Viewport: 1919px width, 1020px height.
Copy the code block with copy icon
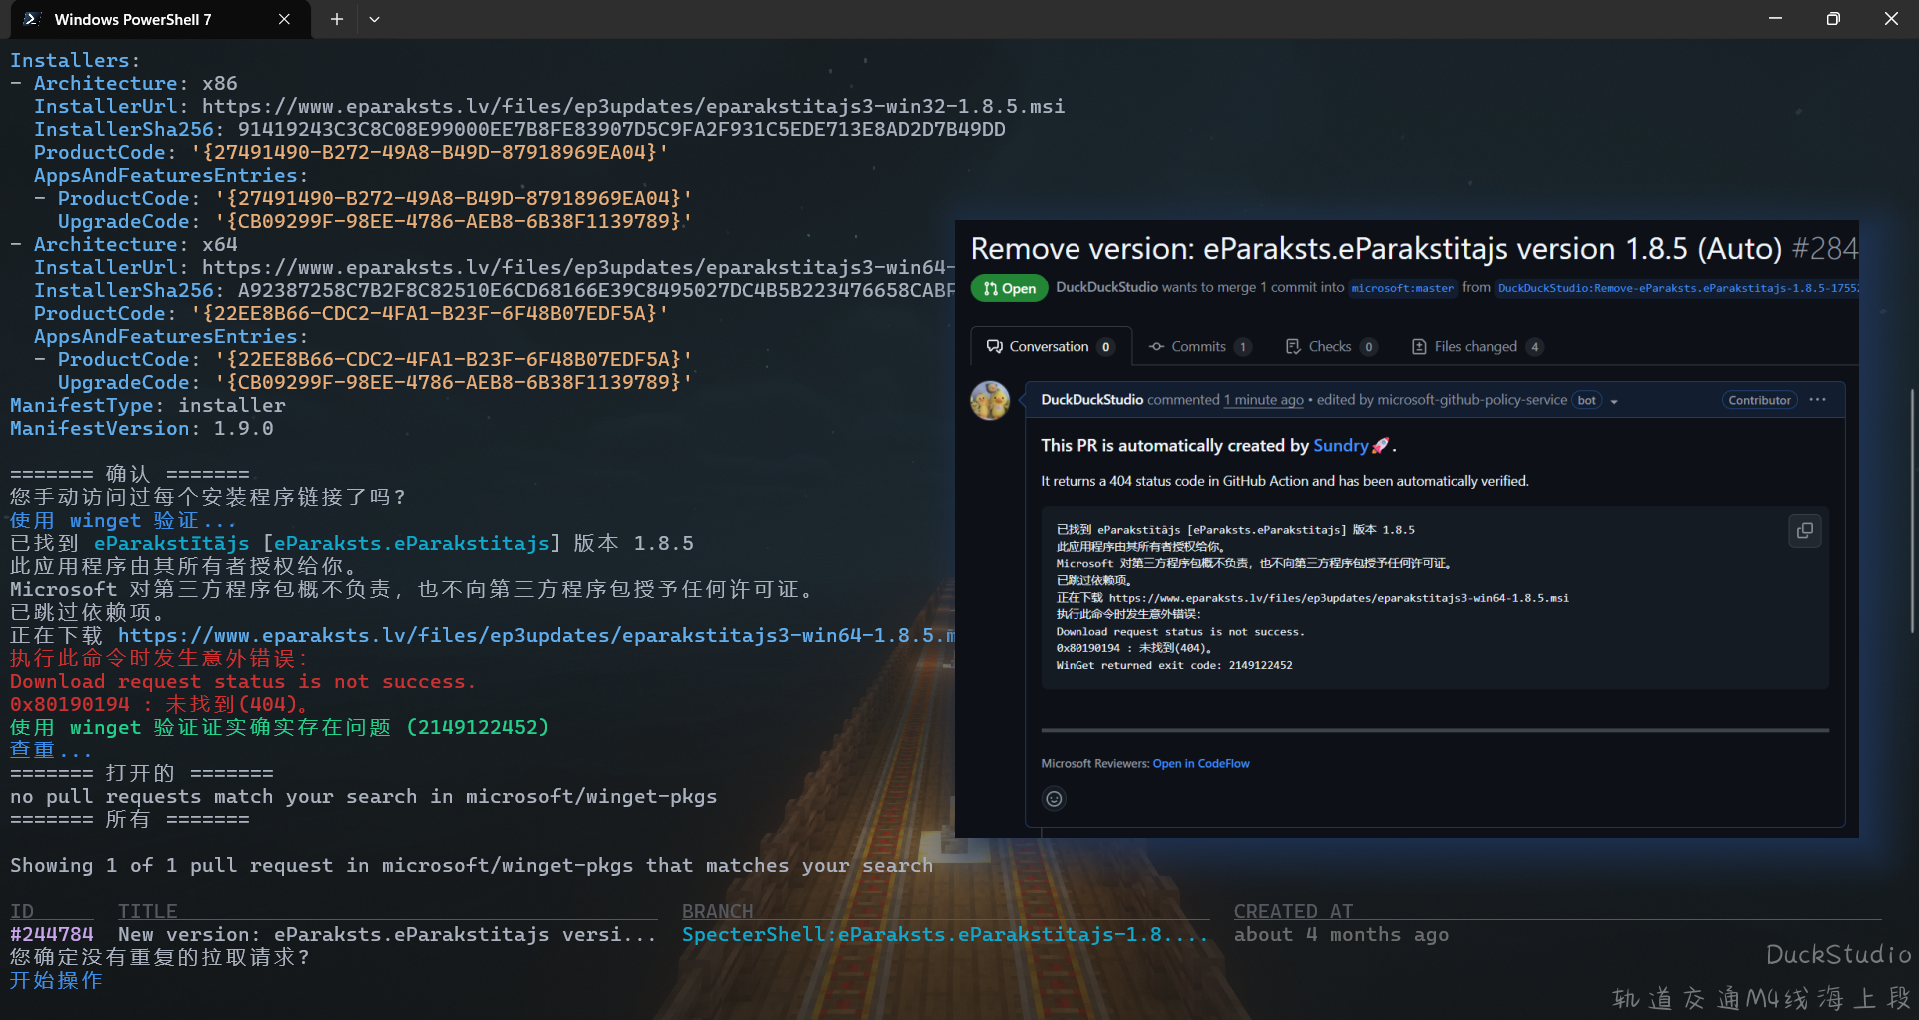tap(1804, 531)
